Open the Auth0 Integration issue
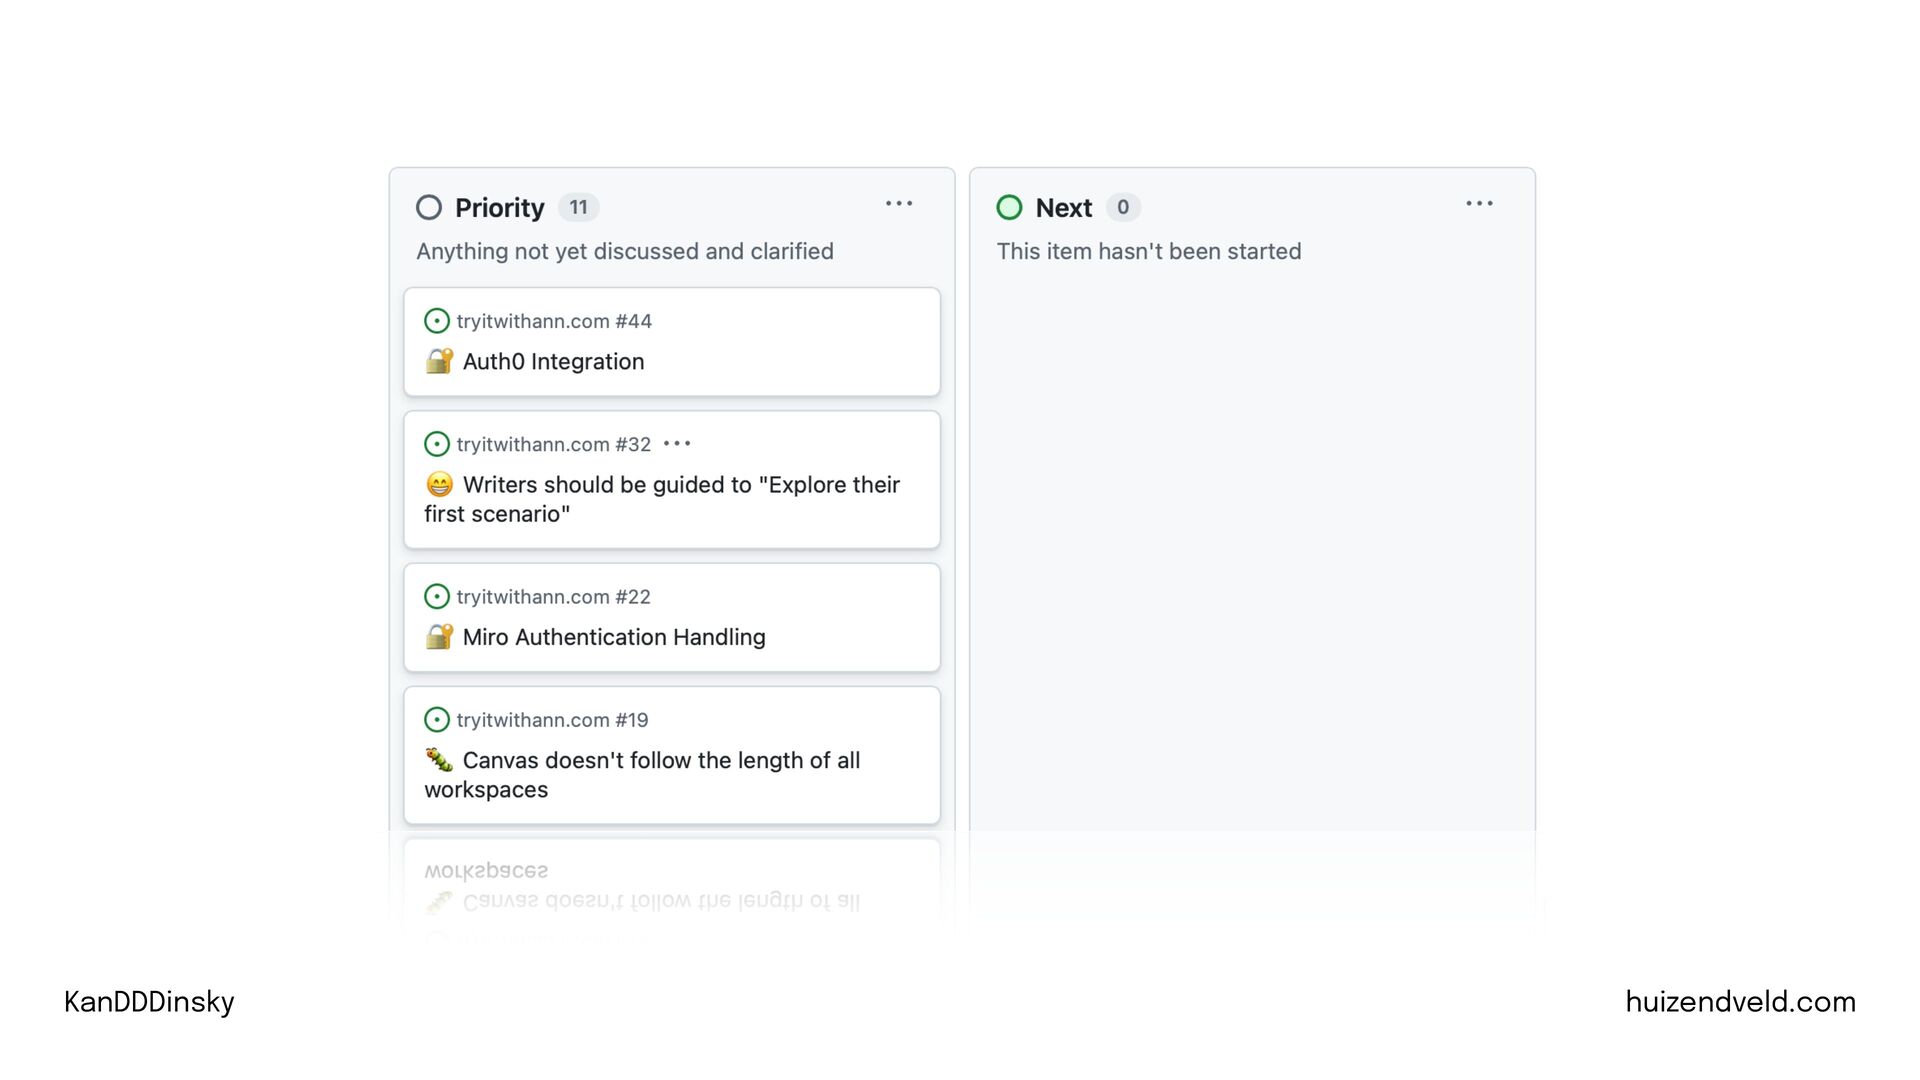The height and width of the screenshot is (1080, 1920). point(553,362)
